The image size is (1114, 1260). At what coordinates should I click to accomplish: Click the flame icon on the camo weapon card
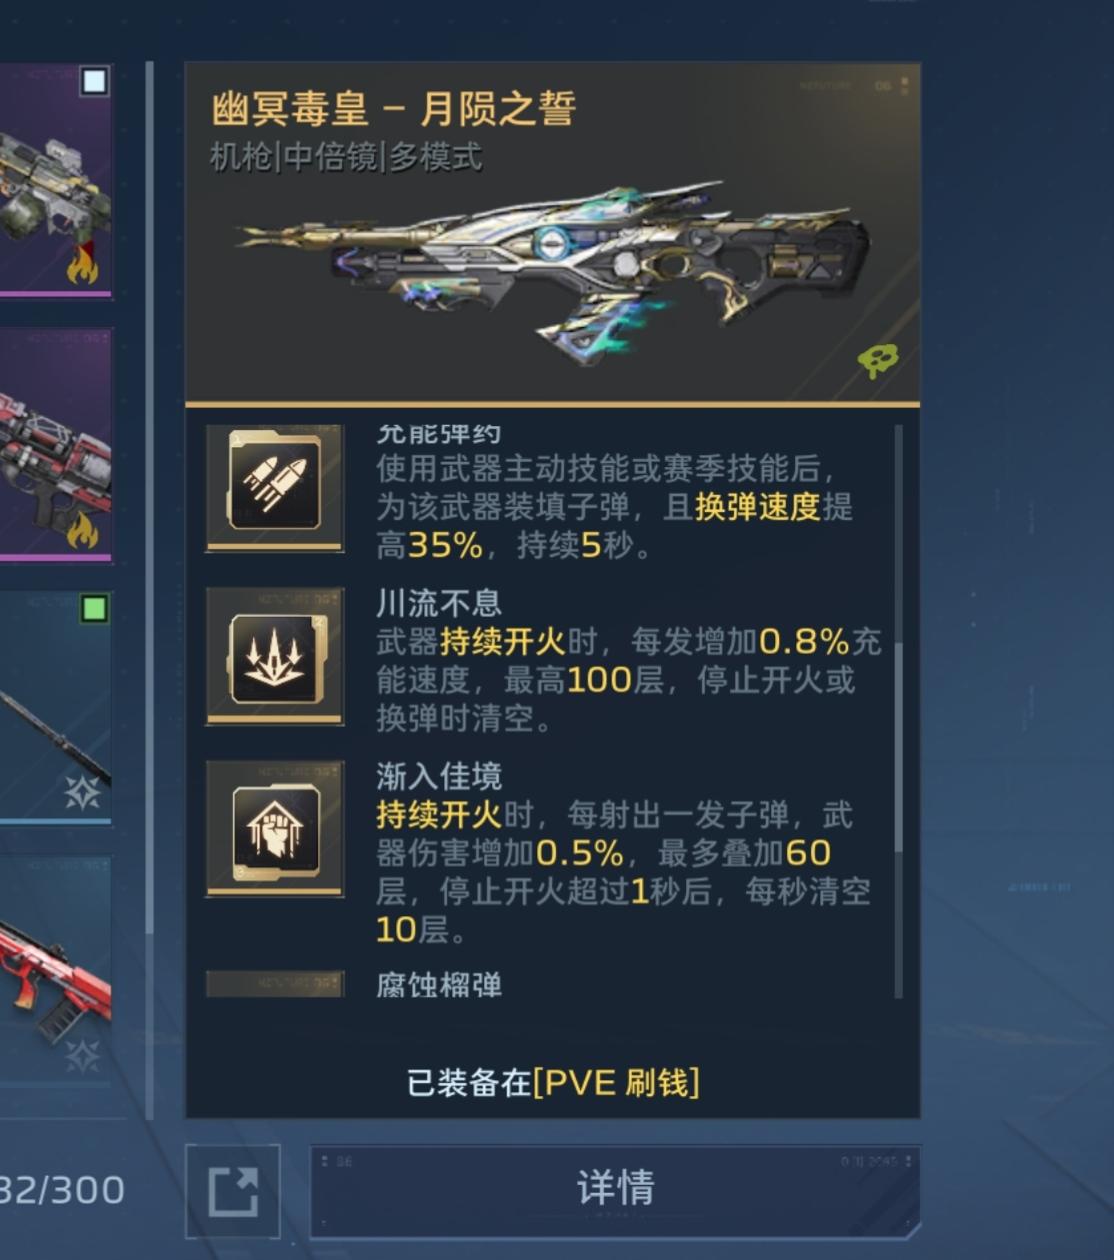tap(83, 264)
